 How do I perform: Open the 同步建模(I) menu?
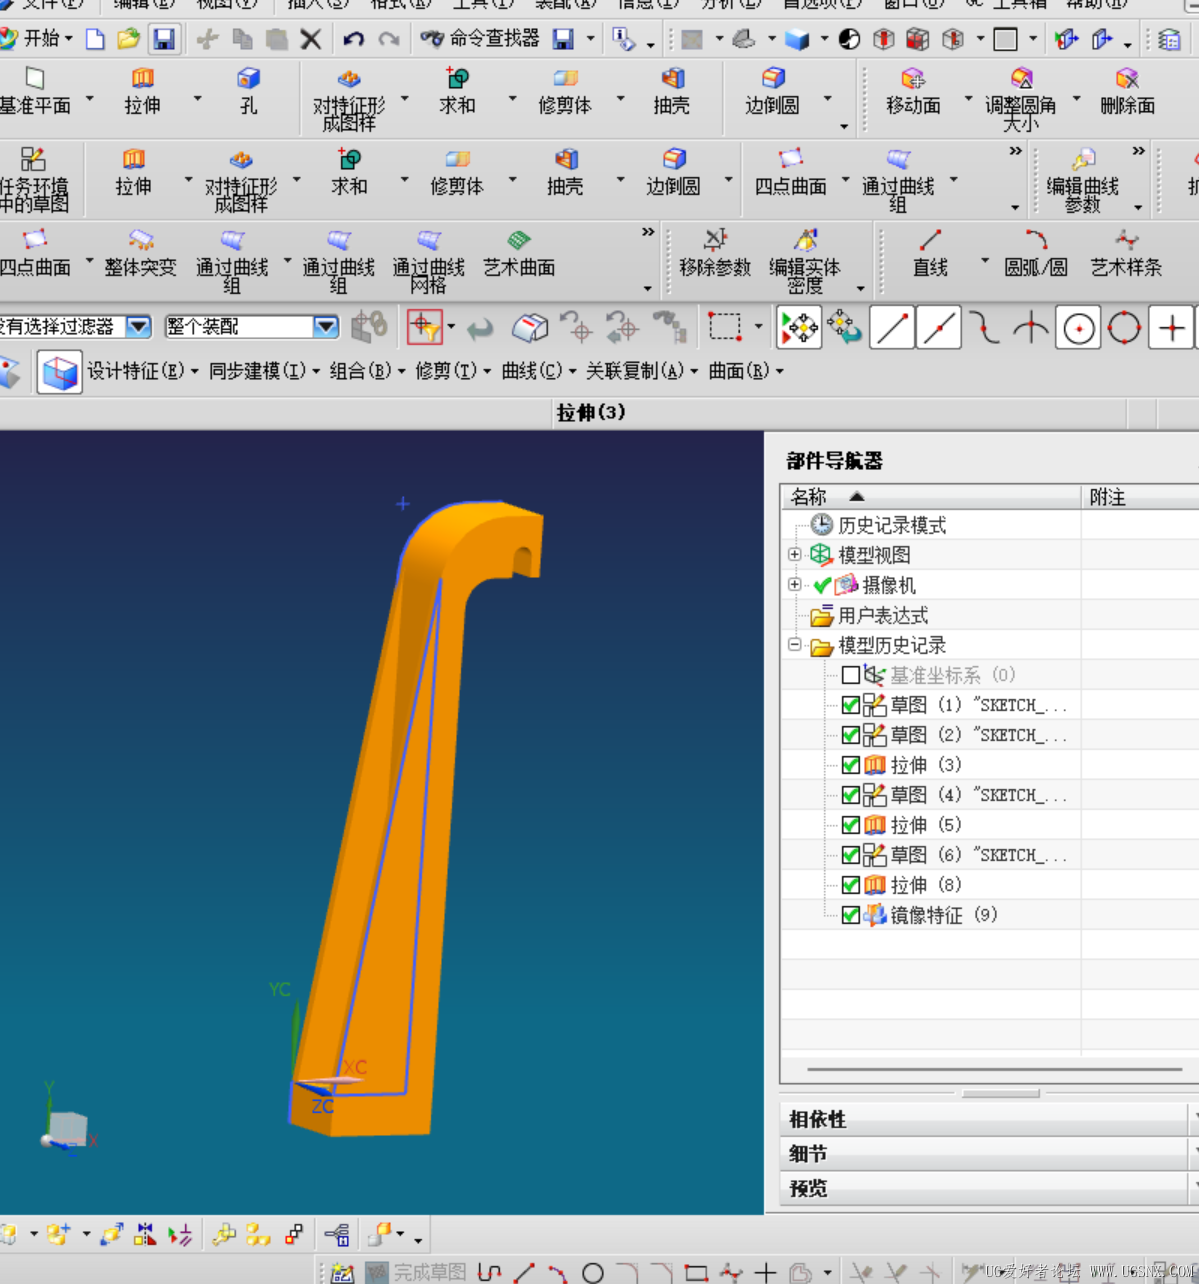[x=264, y=371]
